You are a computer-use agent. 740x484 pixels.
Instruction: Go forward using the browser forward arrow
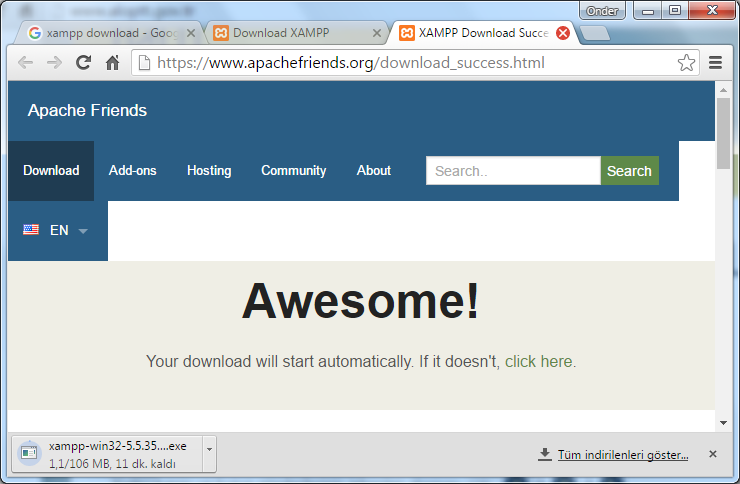[54, 63]
